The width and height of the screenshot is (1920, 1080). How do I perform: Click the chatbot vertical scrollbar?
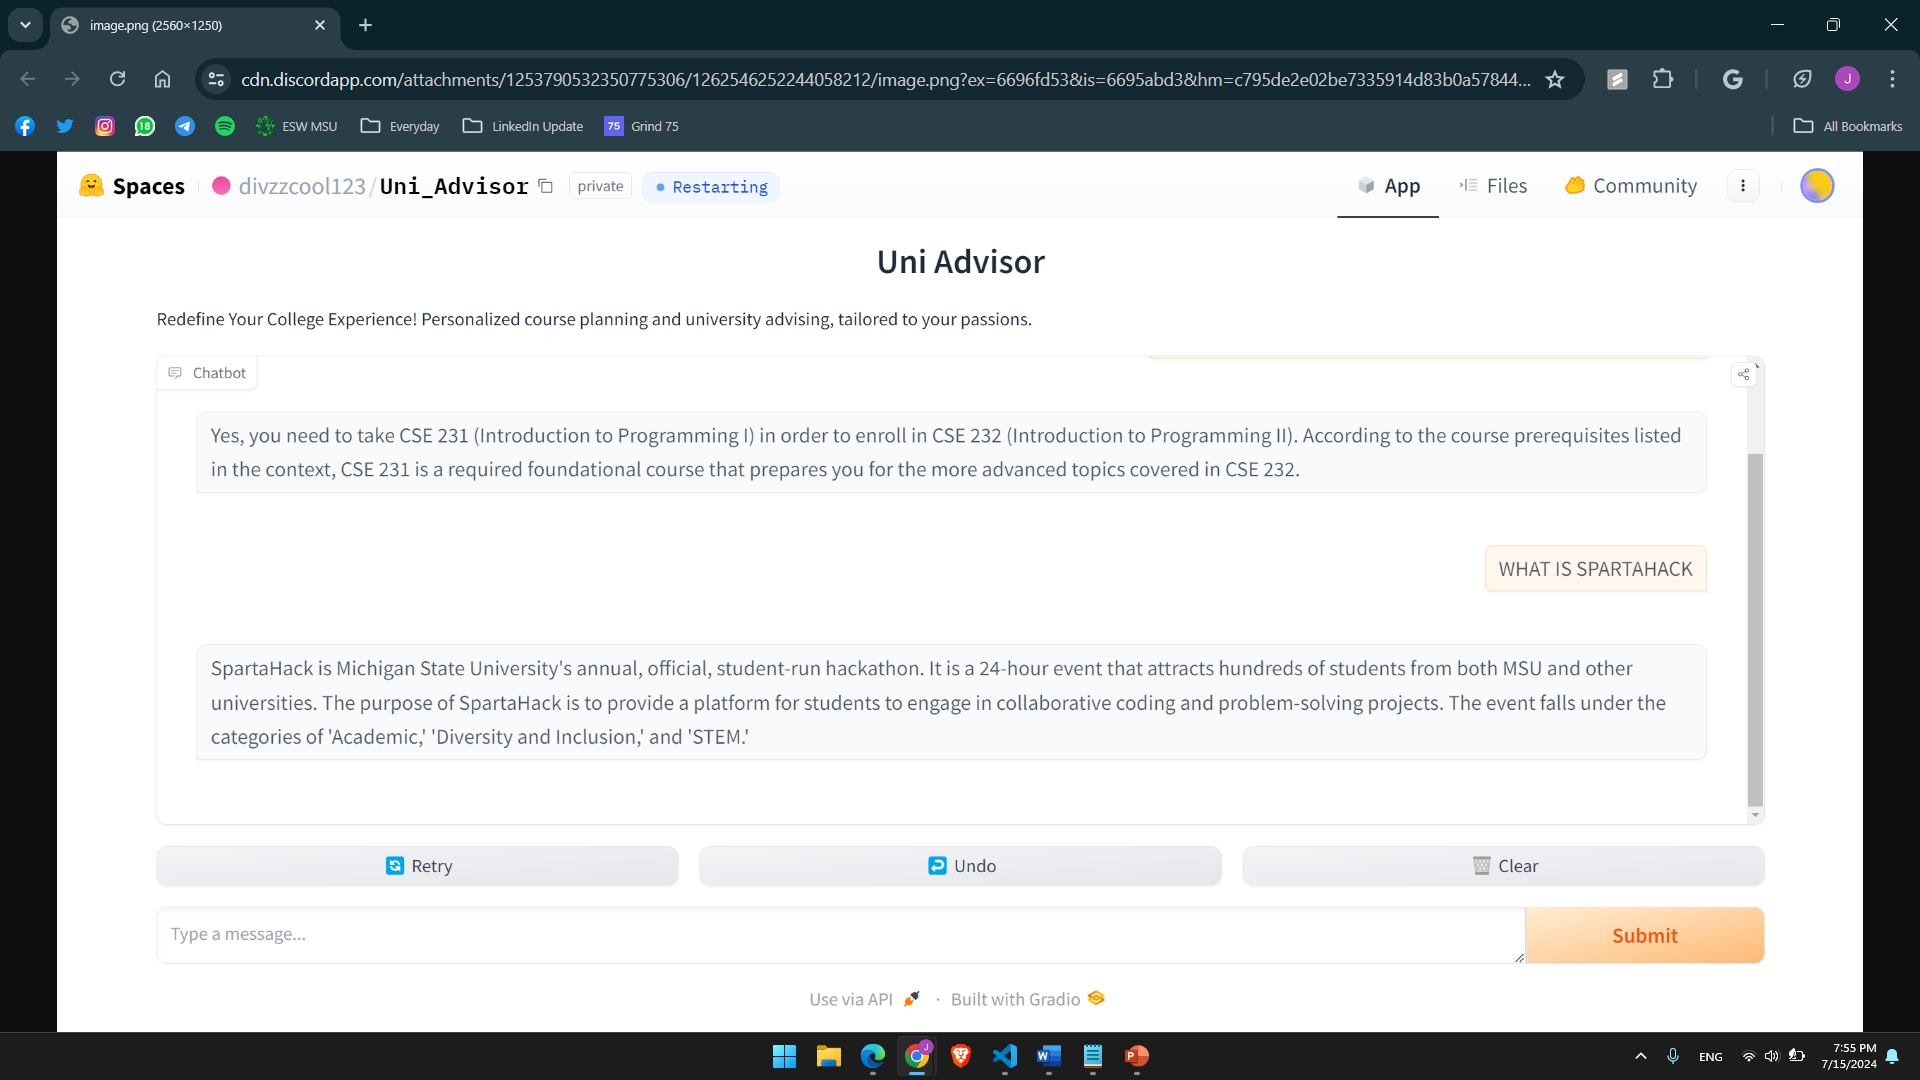[1754, 630]
